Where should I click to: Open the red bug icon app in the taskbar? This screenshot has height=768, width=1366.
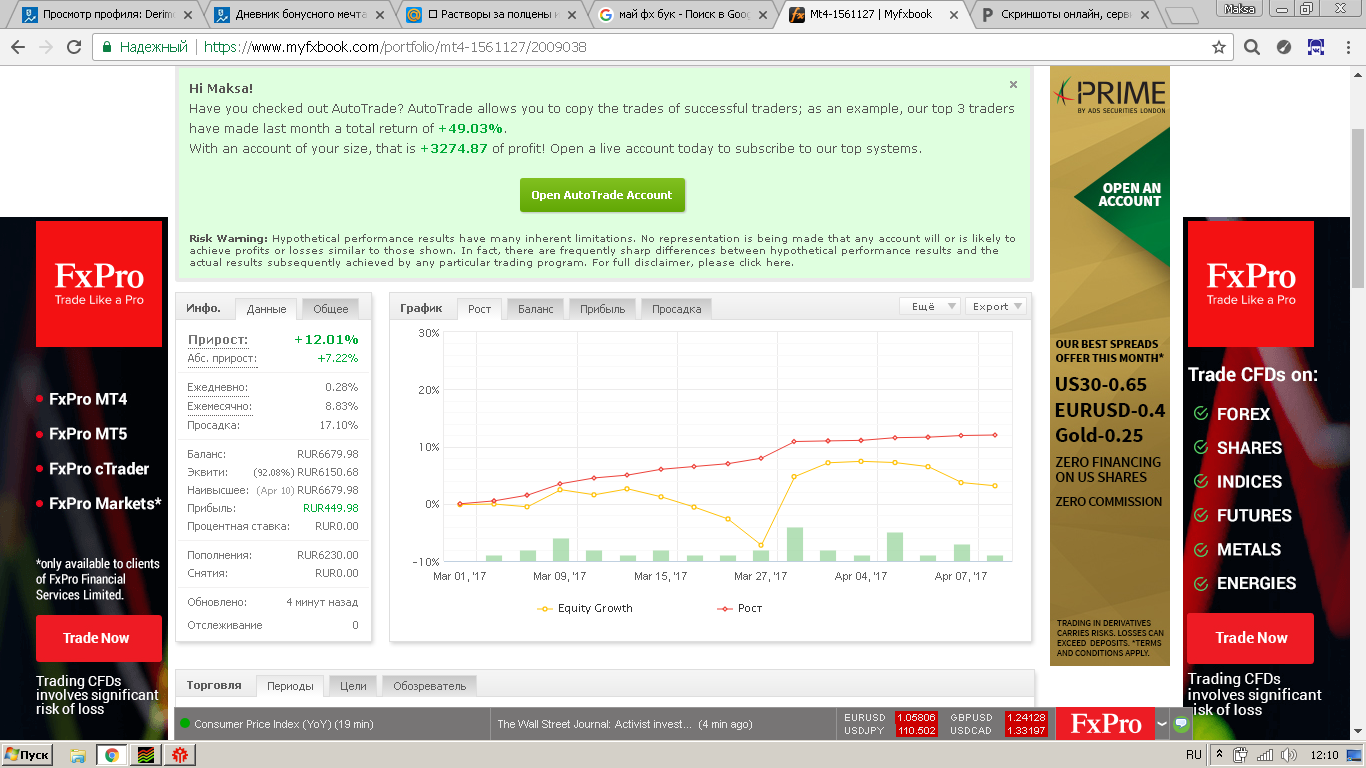coord(180,755)
